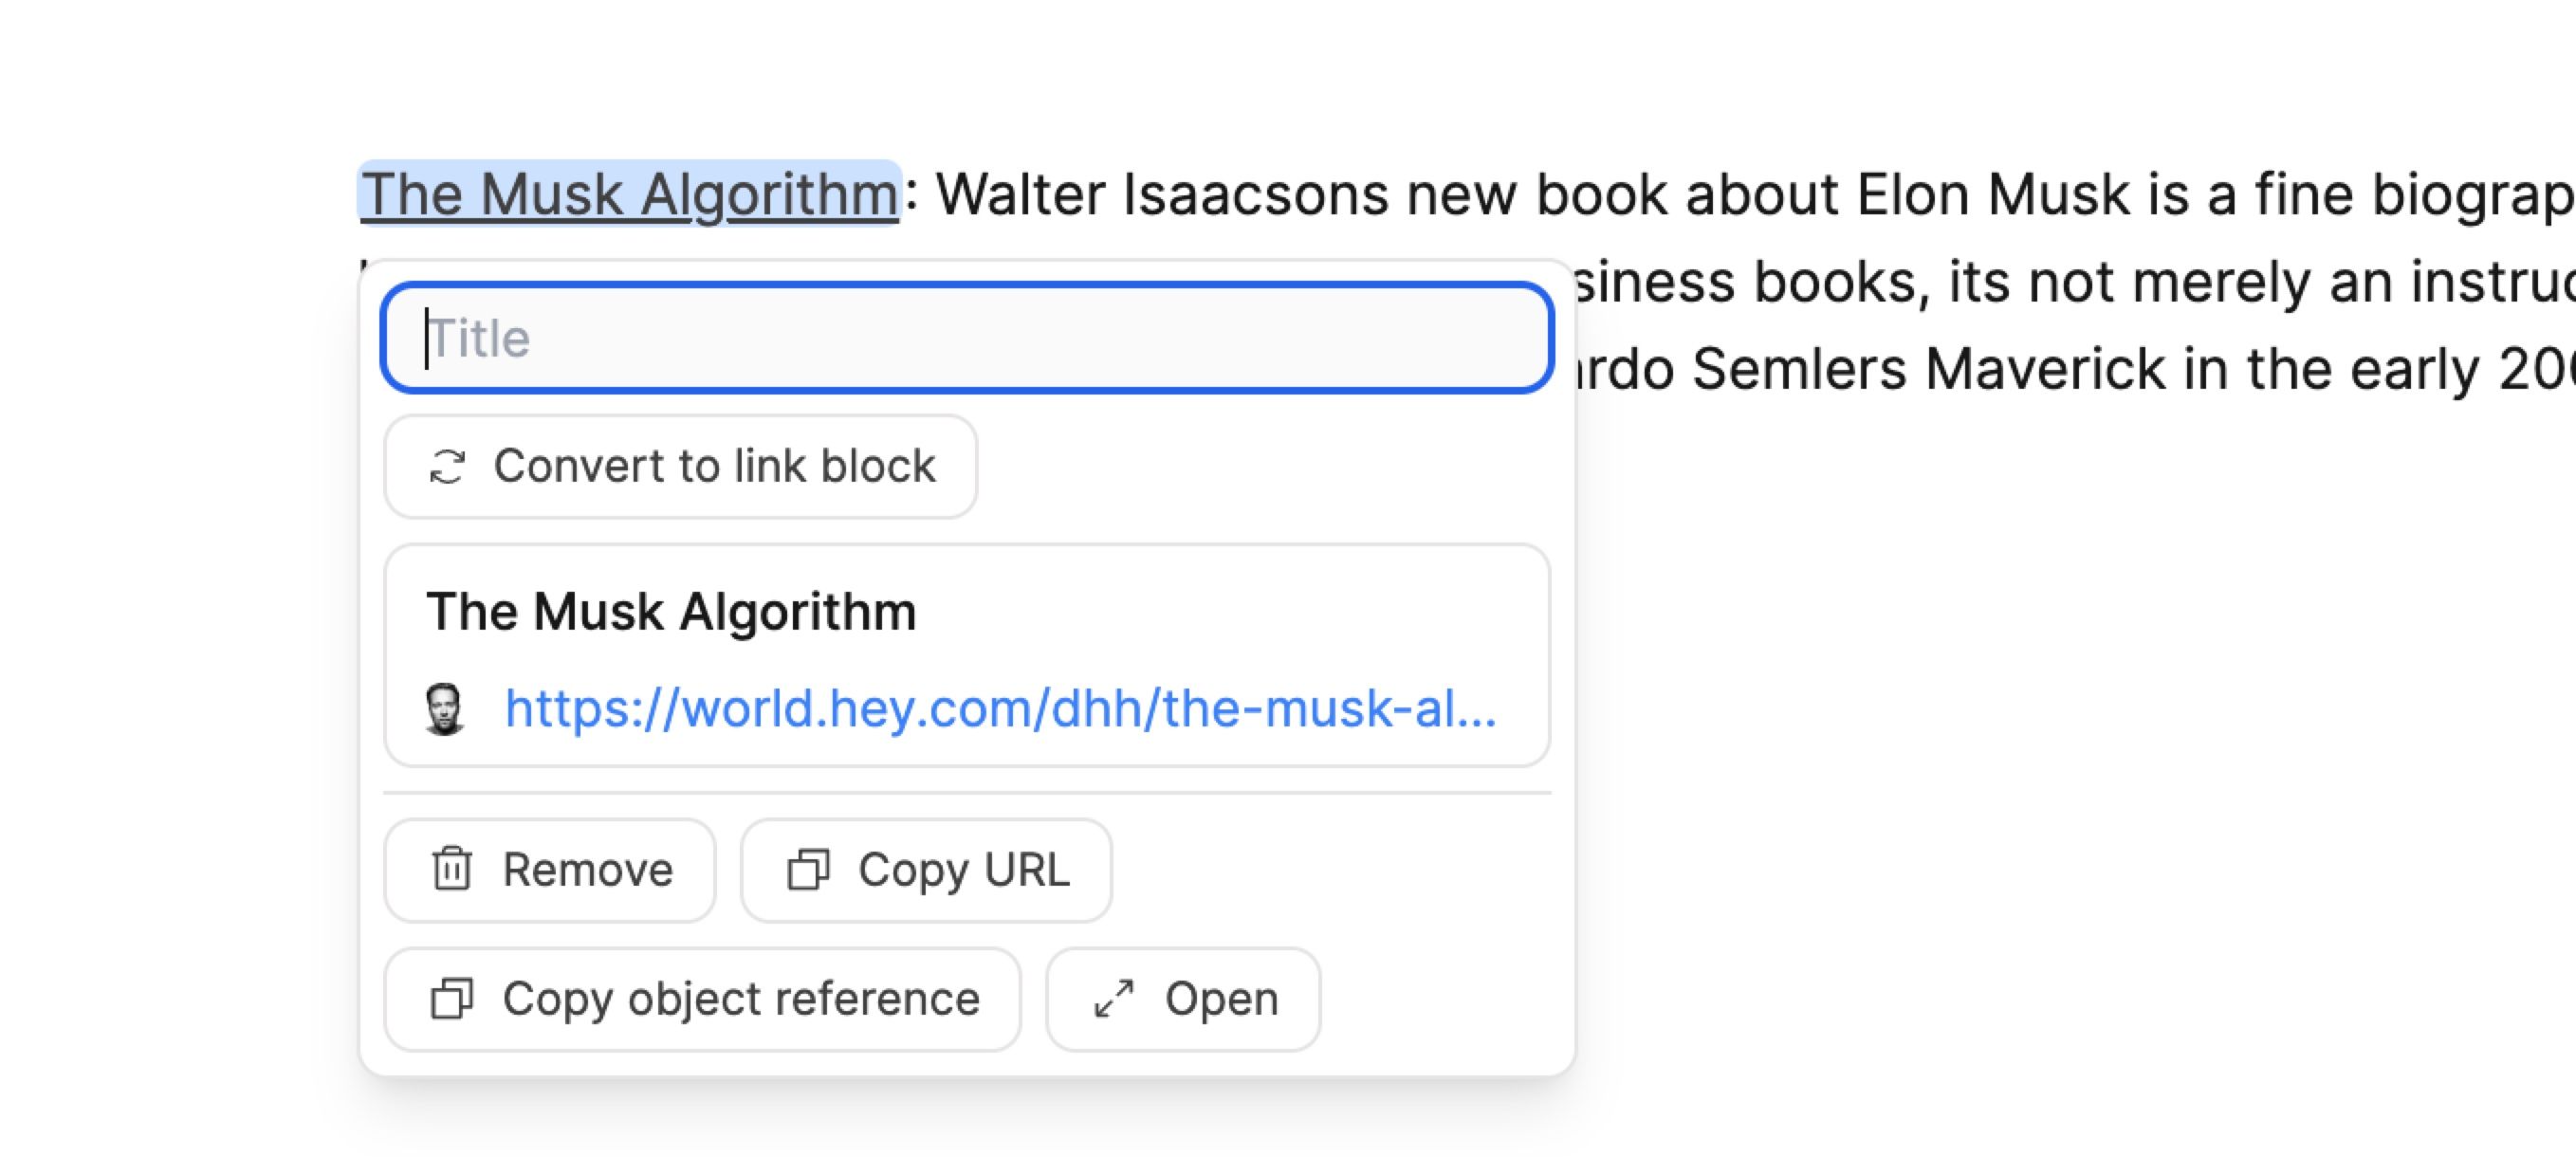Open the linked page via the Open button
The width and height of the screenshot is (2576, 1157).
click(x=1183, y=998)
